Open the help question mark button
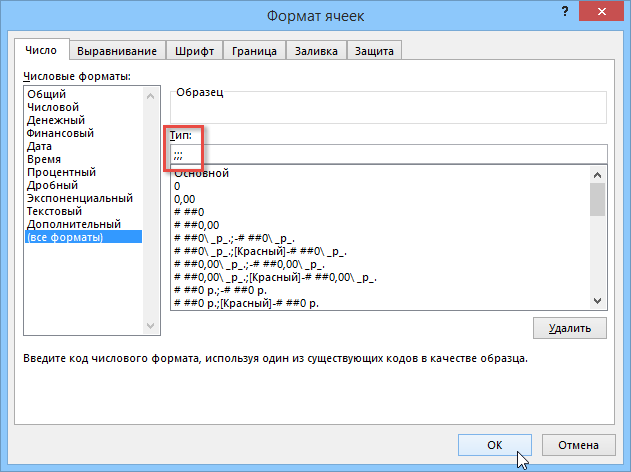The image size is (631, 472). click(x=565, y=11)
